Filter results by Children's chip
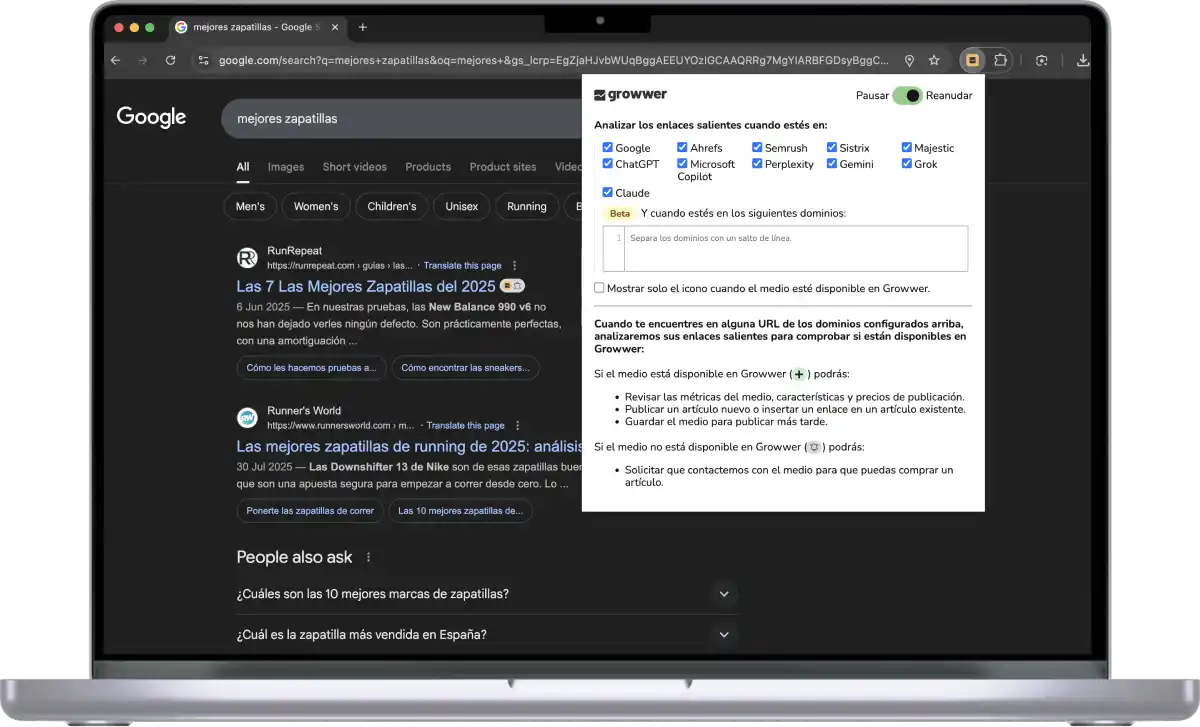Viewport: 1200px width, 727px height. coord(392,206)
